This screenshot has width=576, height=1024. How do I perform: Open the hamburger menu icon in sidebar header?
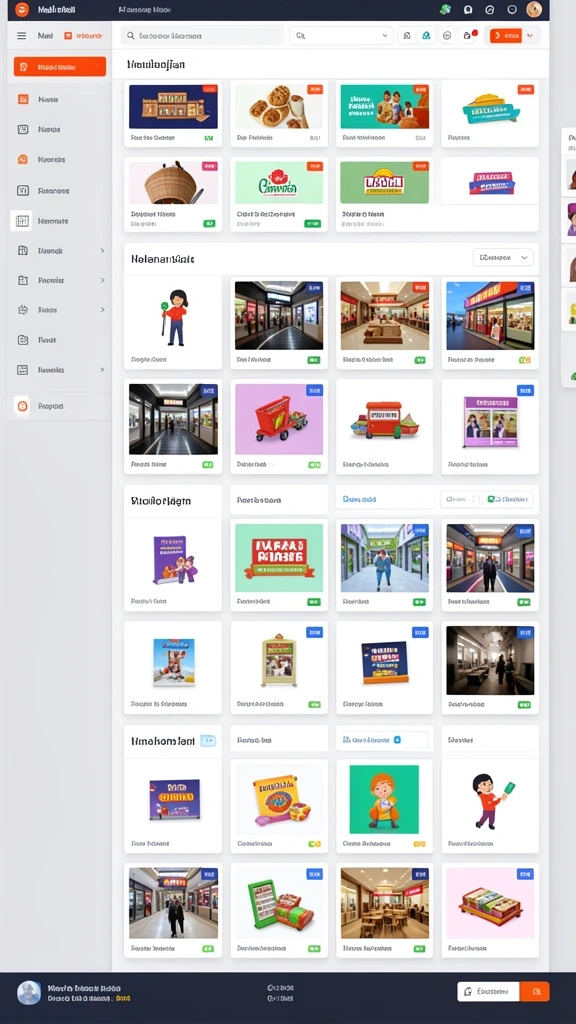coord(22,36)
